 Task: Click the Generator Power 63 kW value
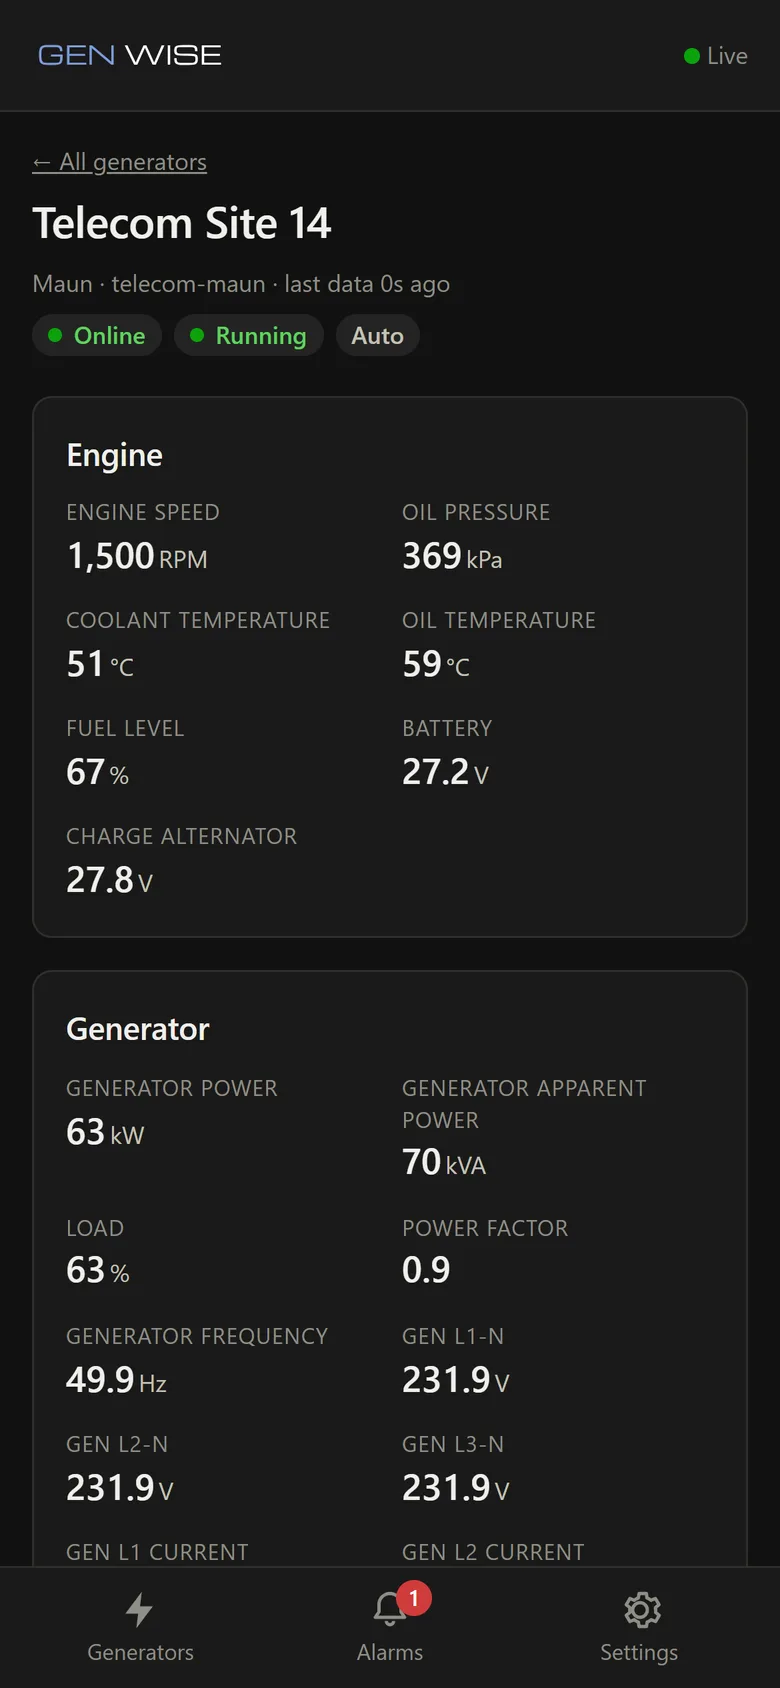click(105, 1132)
